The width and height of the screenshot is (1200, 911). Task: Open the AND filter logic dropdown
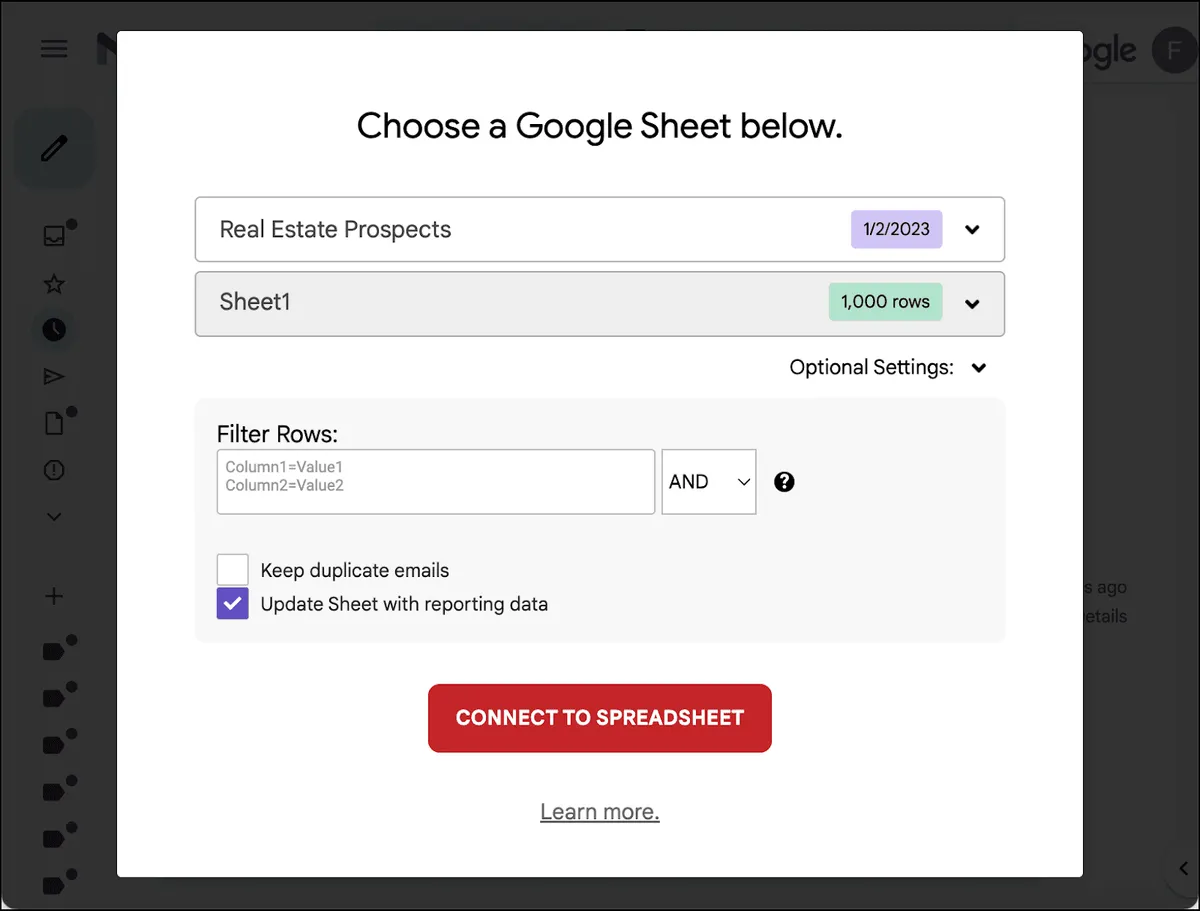coord(709,482)
